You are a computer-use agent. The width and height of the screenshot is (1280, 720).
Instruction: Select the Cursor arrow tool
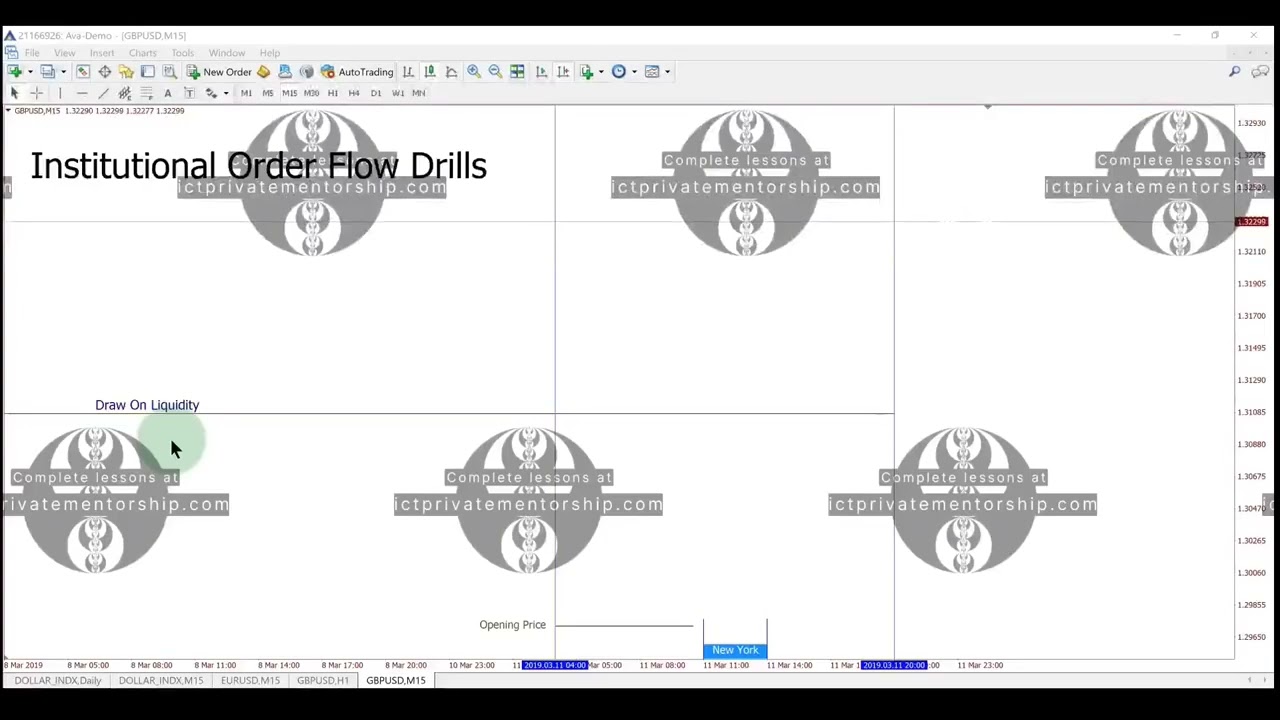[15, 93]
